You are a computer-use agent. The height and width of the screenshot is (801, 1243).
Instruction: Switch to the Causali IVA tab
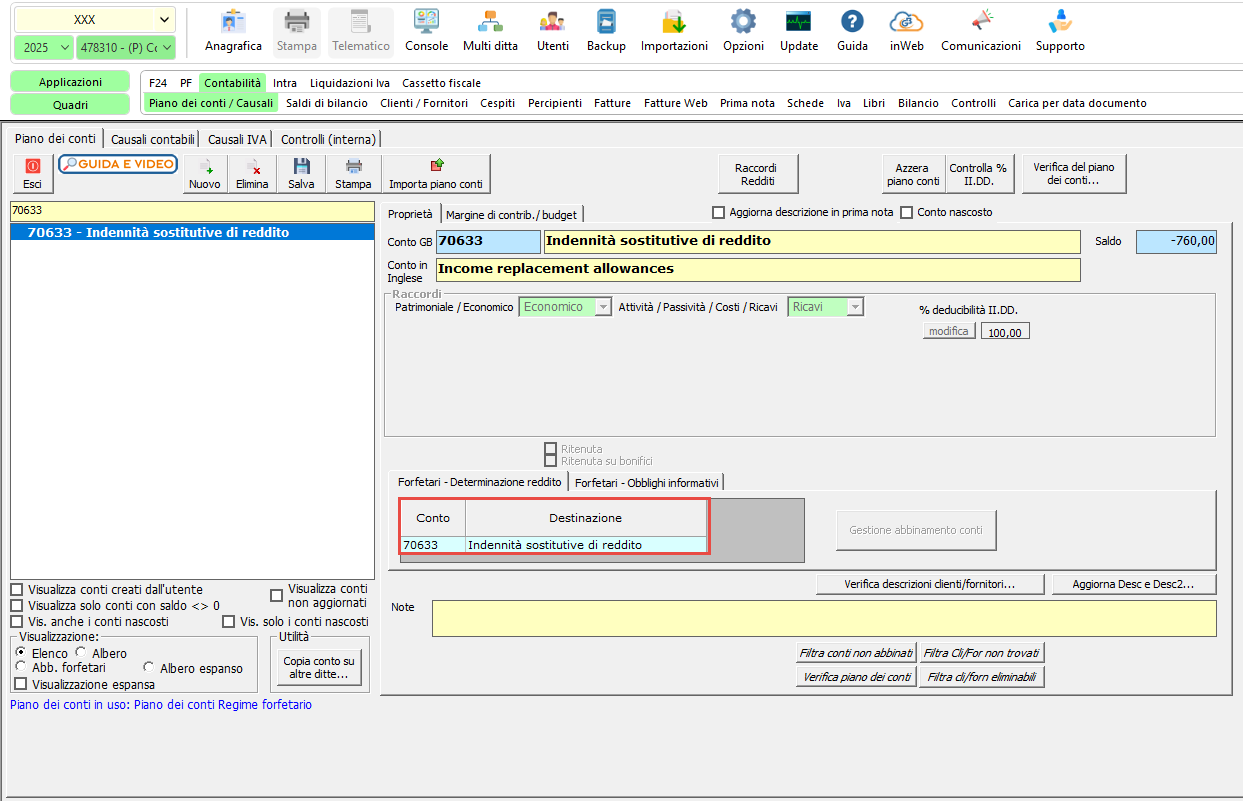[237, 140]
